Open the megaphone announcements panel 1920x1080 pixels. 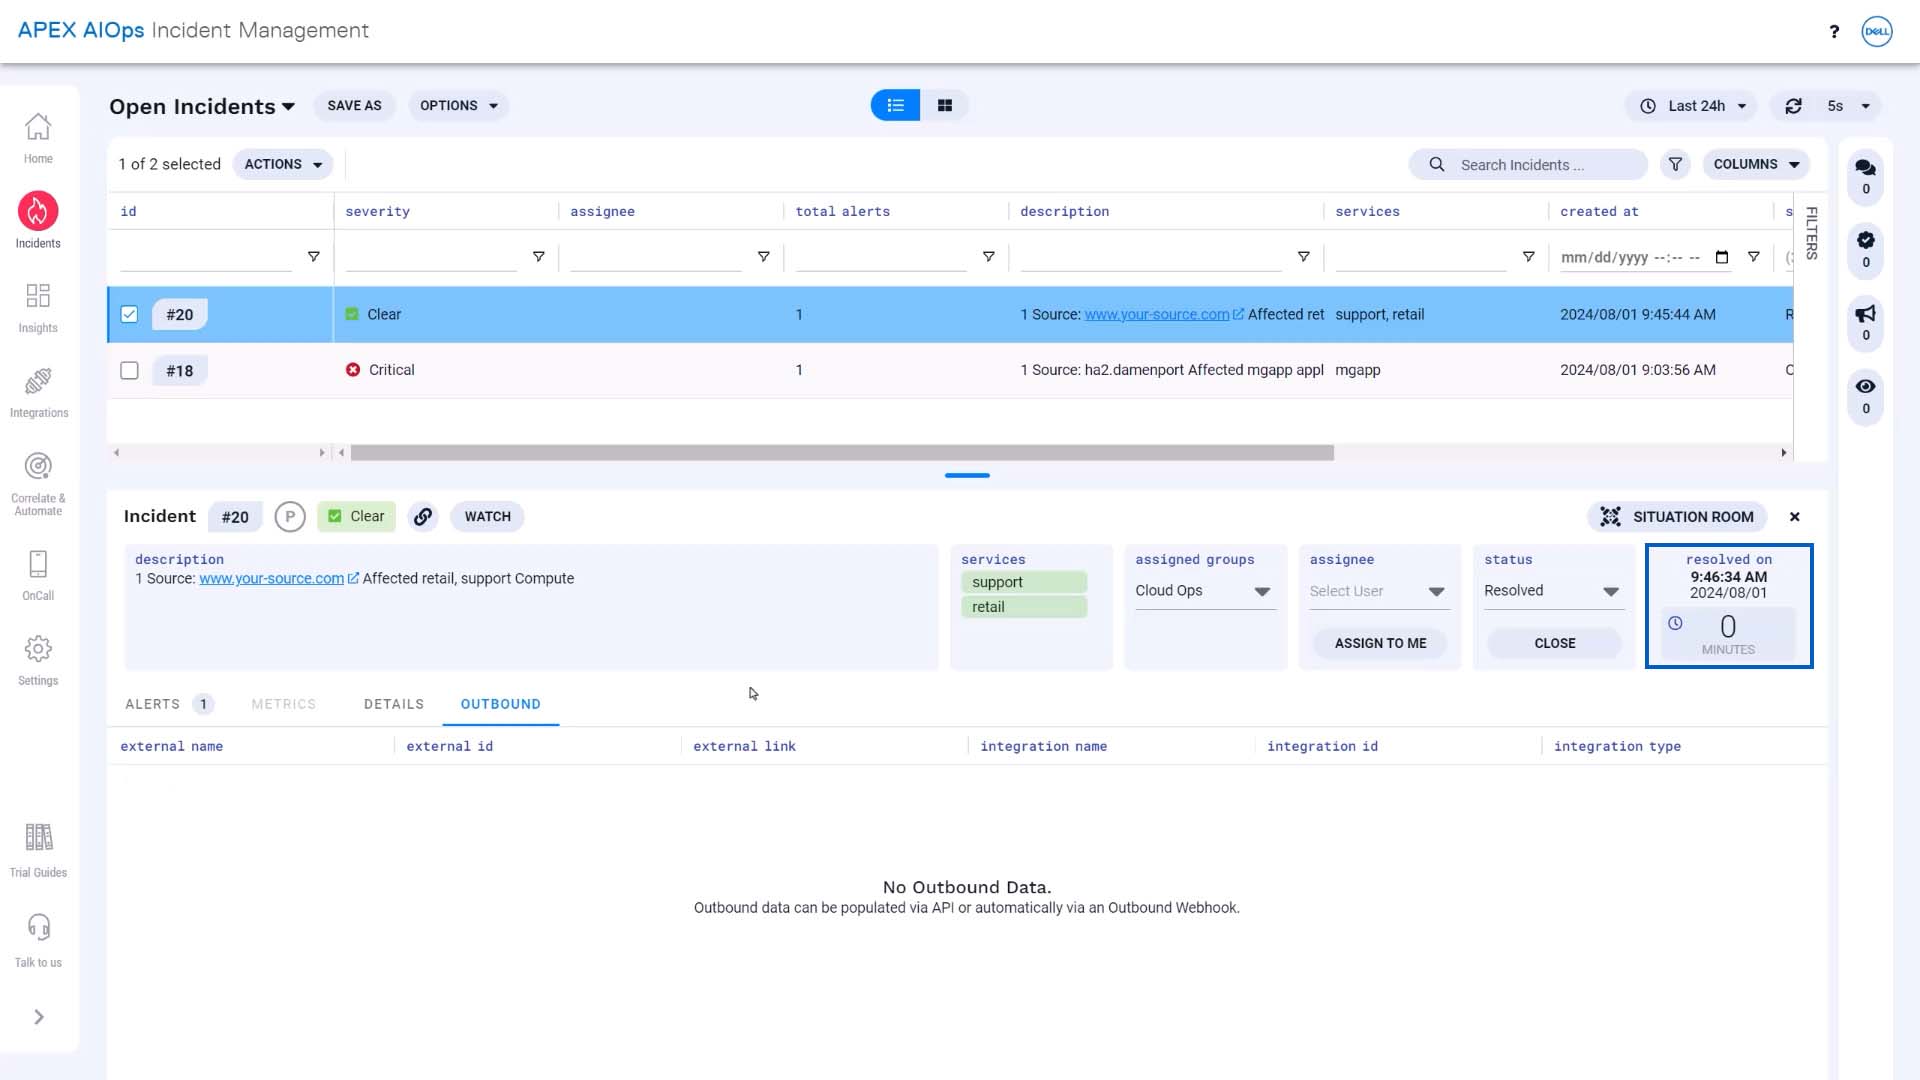coord(1865,322)
